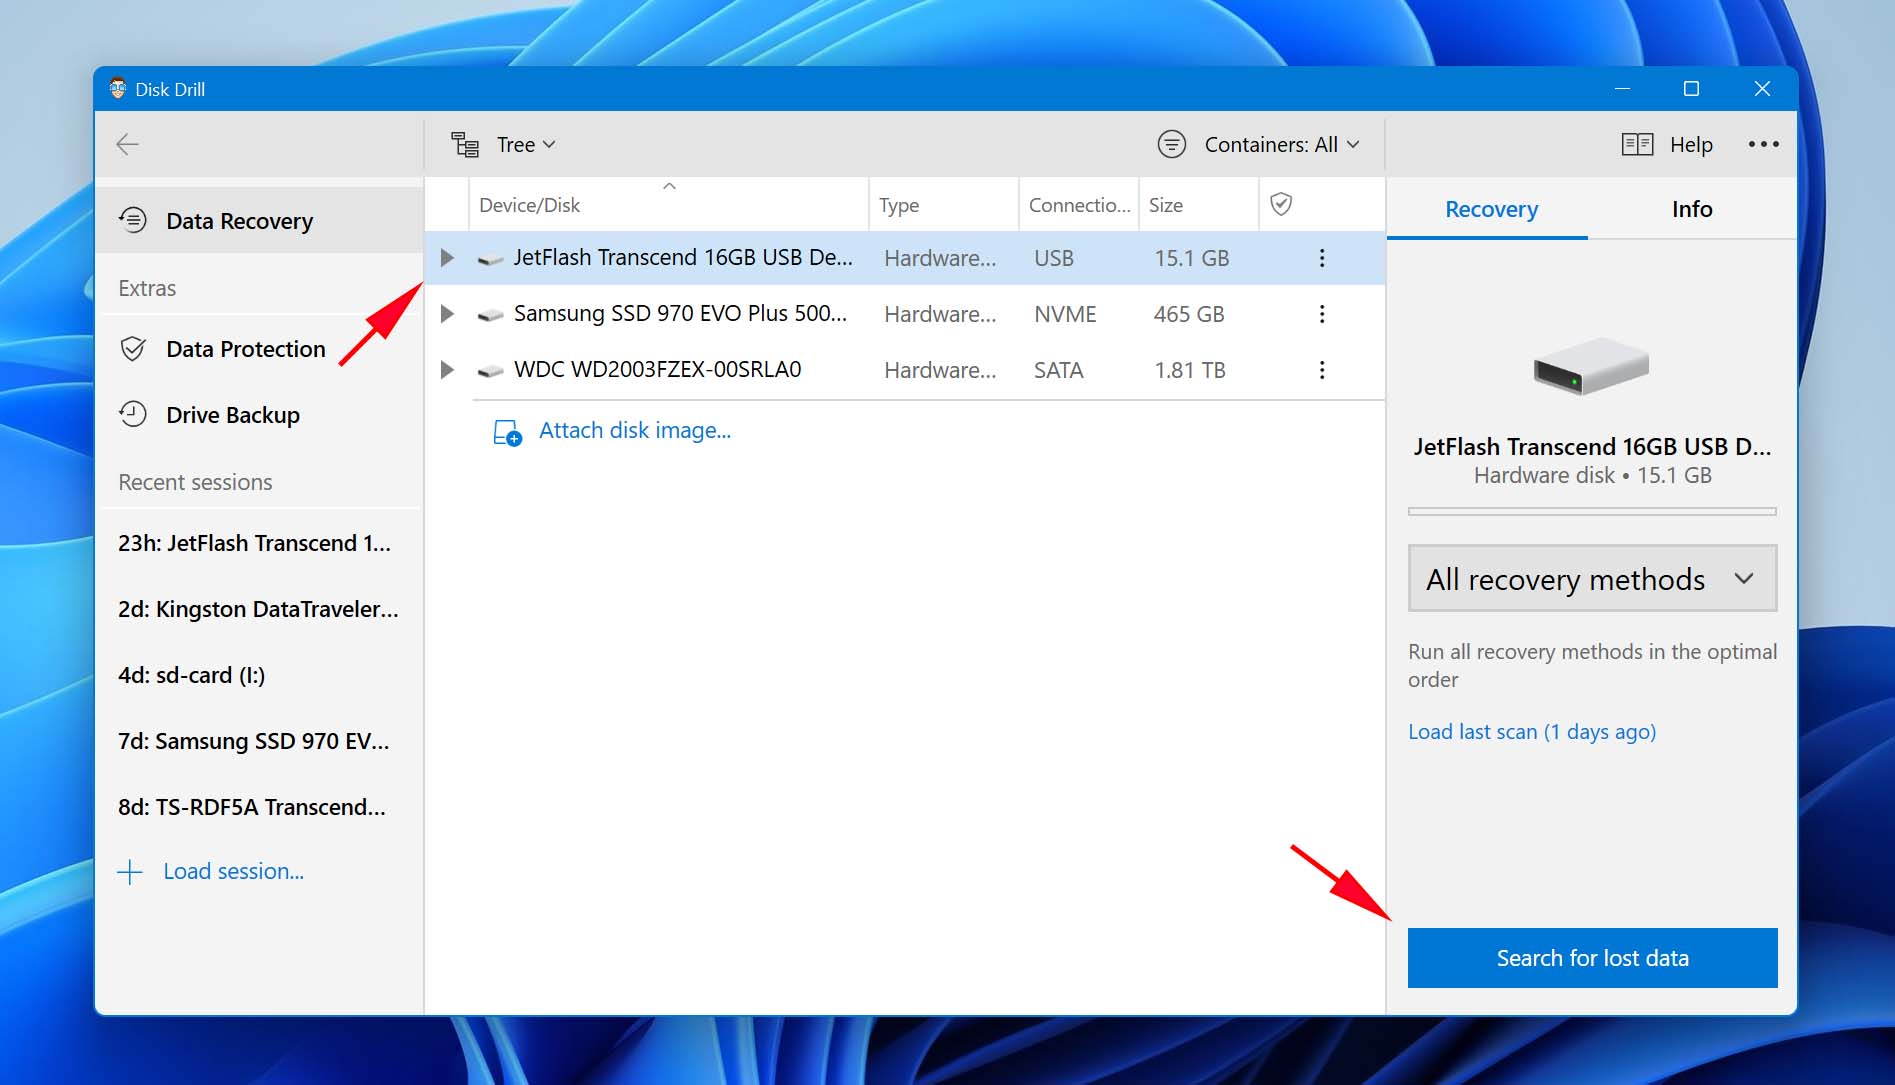Click the plus icon beside Load session
1895x1085 pixels.
(x=130, y=872)
